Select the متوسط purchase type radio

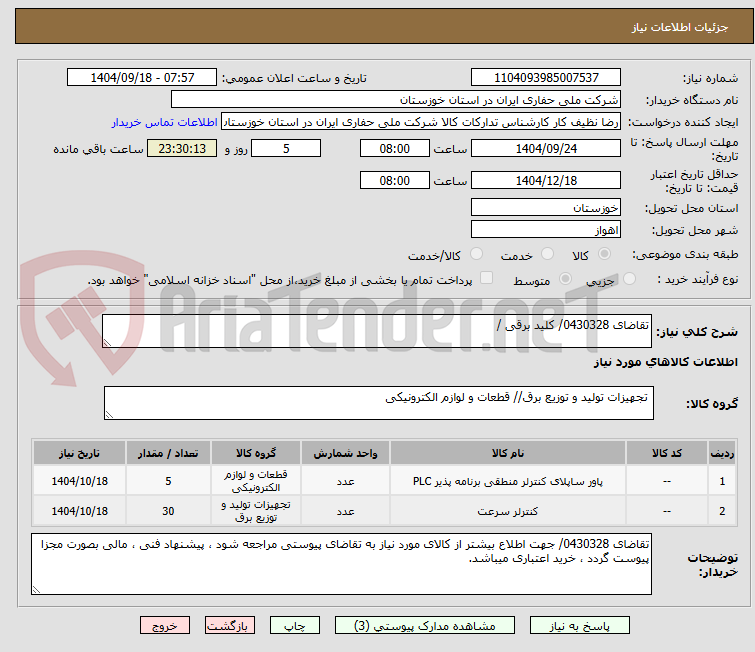tap(565, 278)
